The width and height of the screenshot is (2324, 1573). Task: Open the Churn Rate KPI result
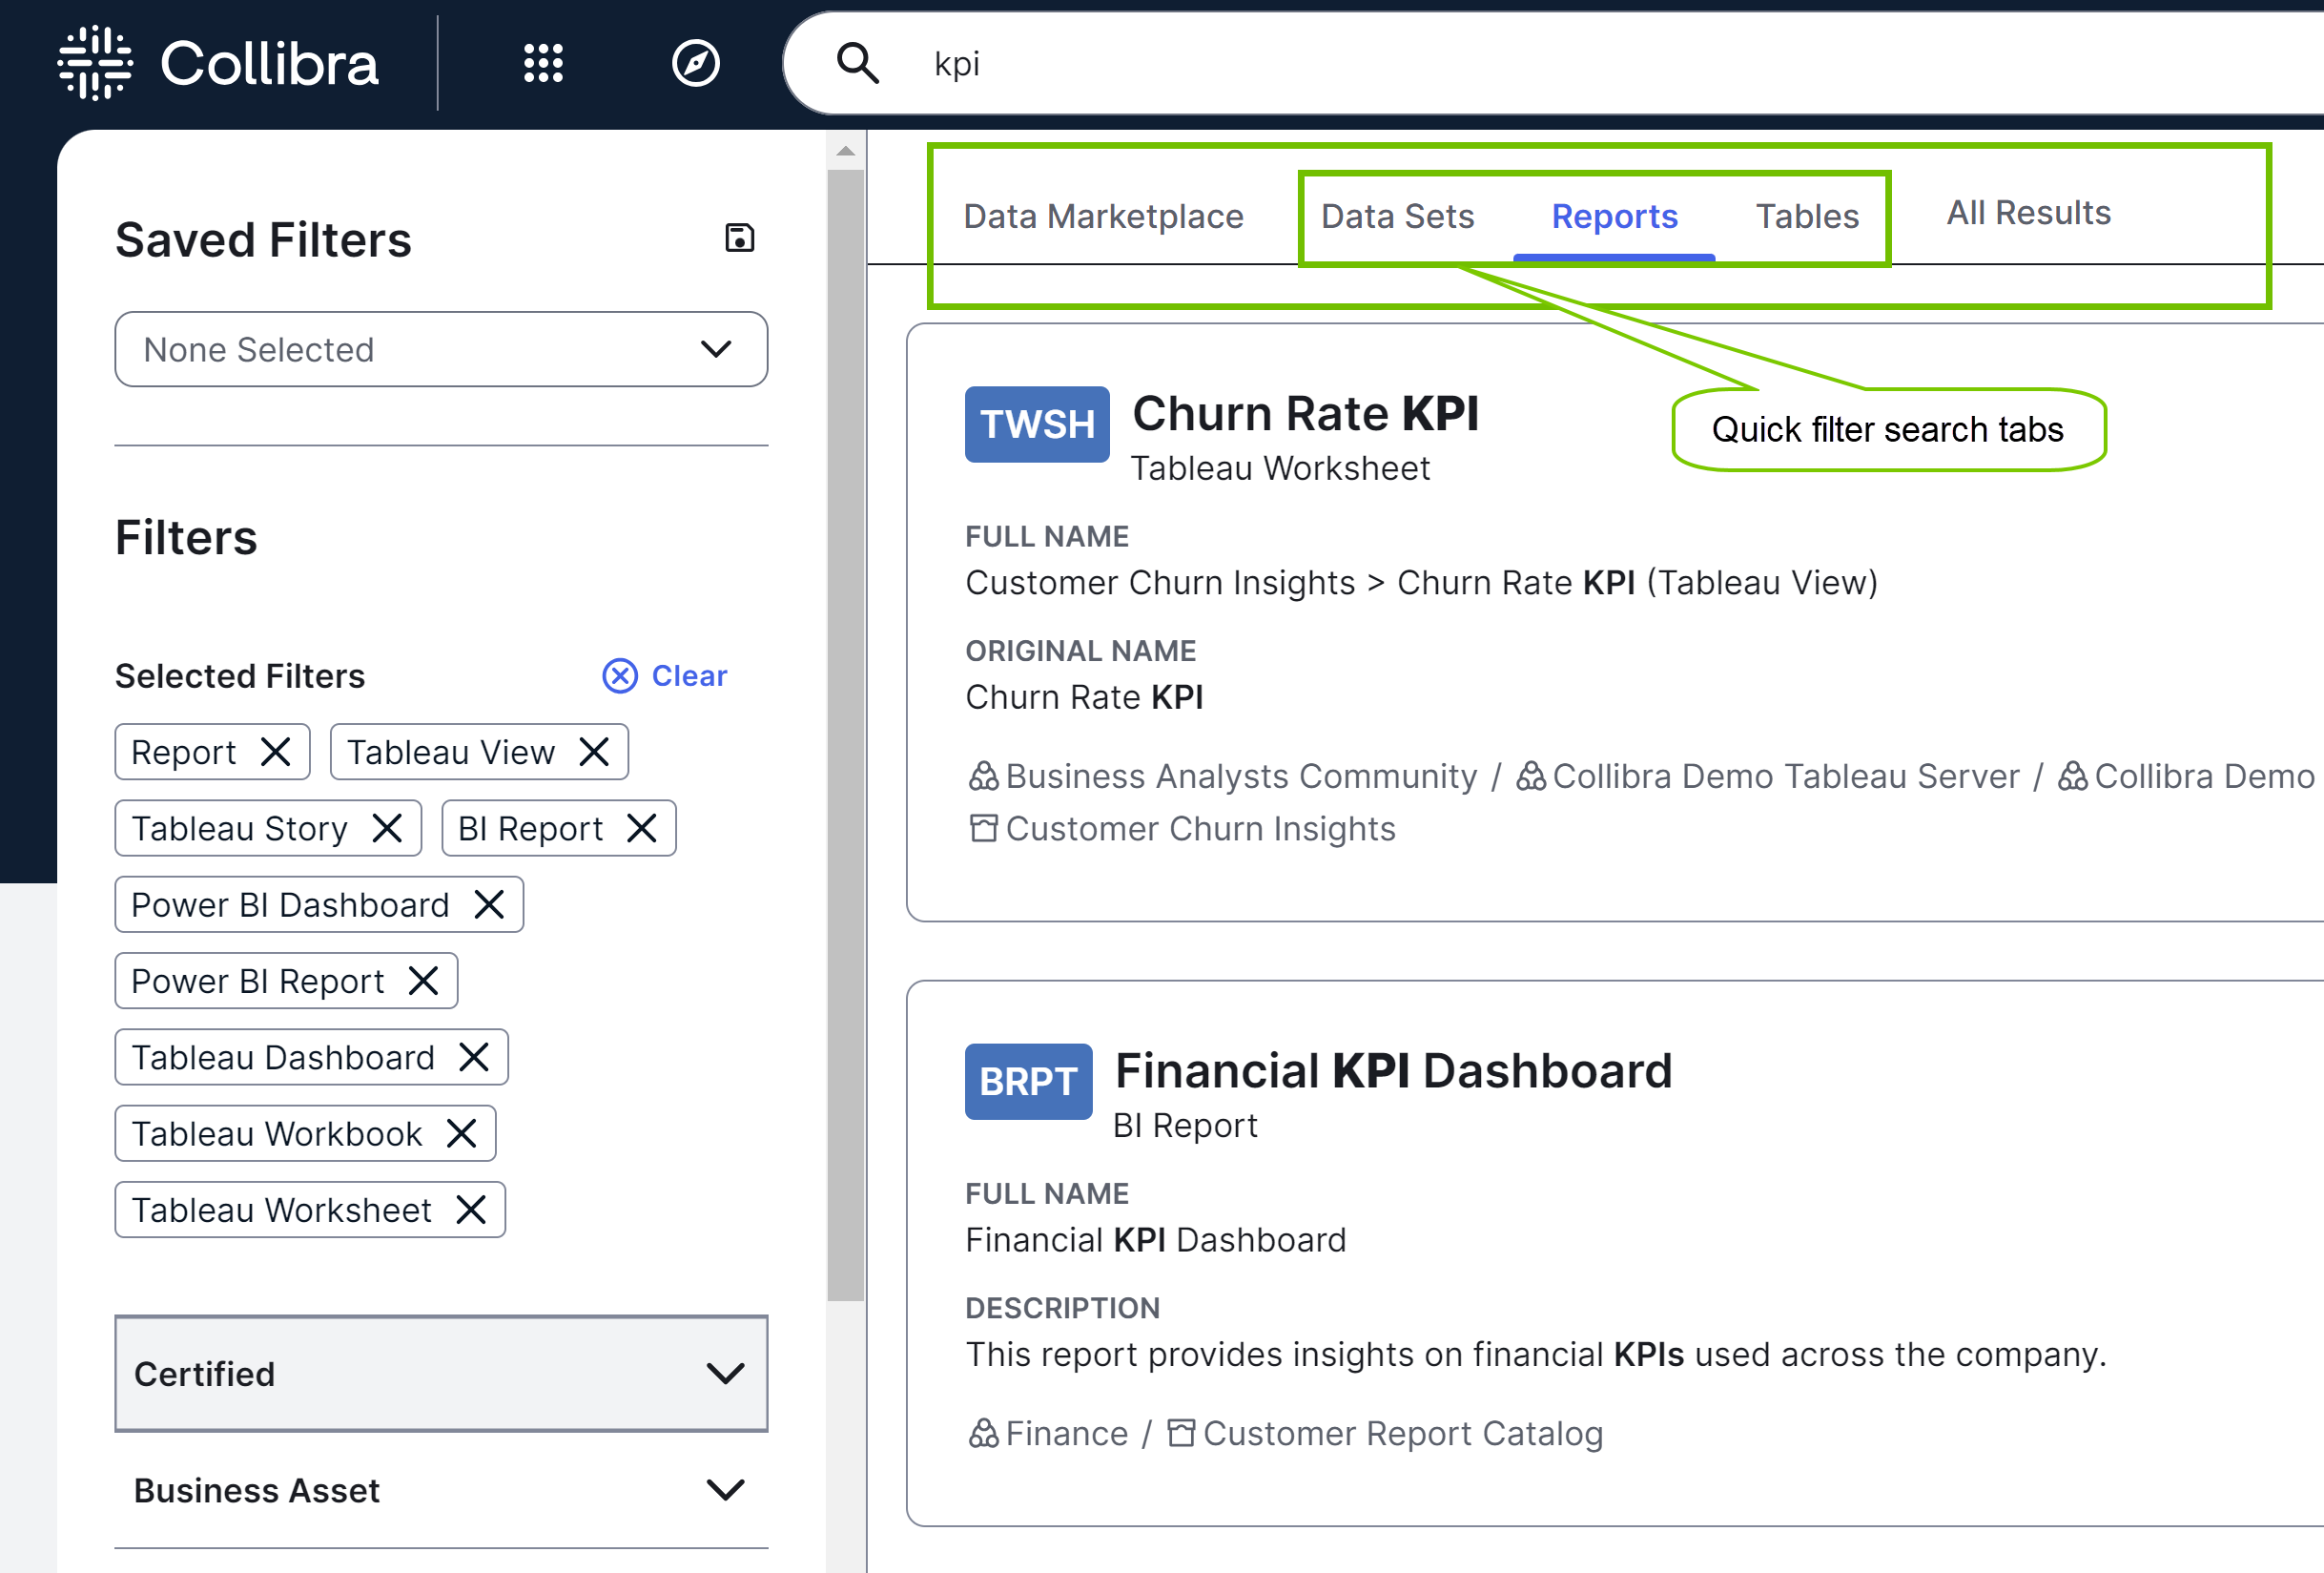[1305, 413]
